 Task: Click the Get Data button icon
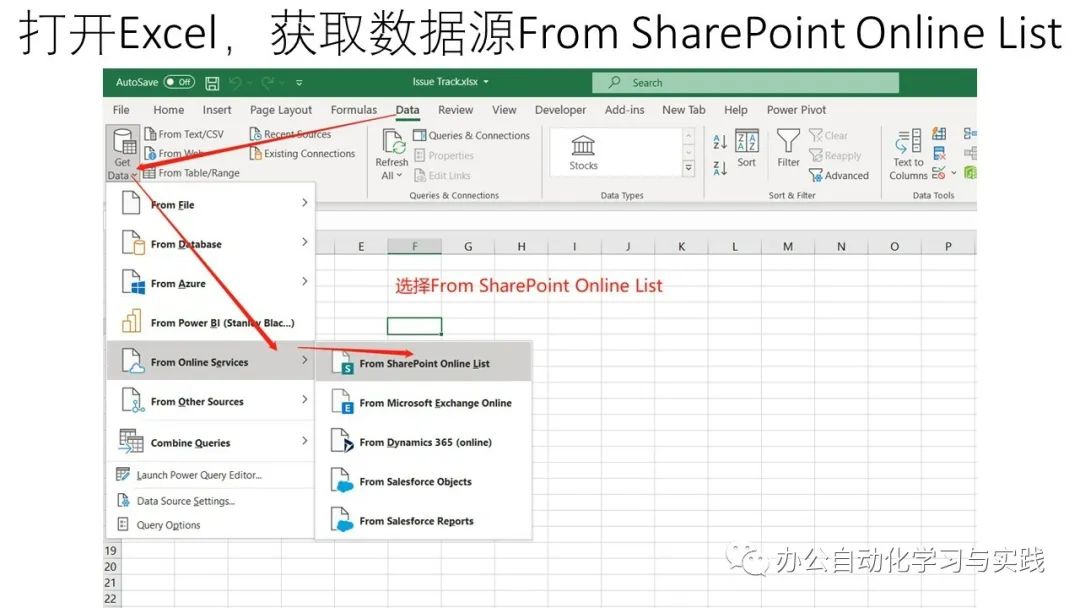point(124,141)
